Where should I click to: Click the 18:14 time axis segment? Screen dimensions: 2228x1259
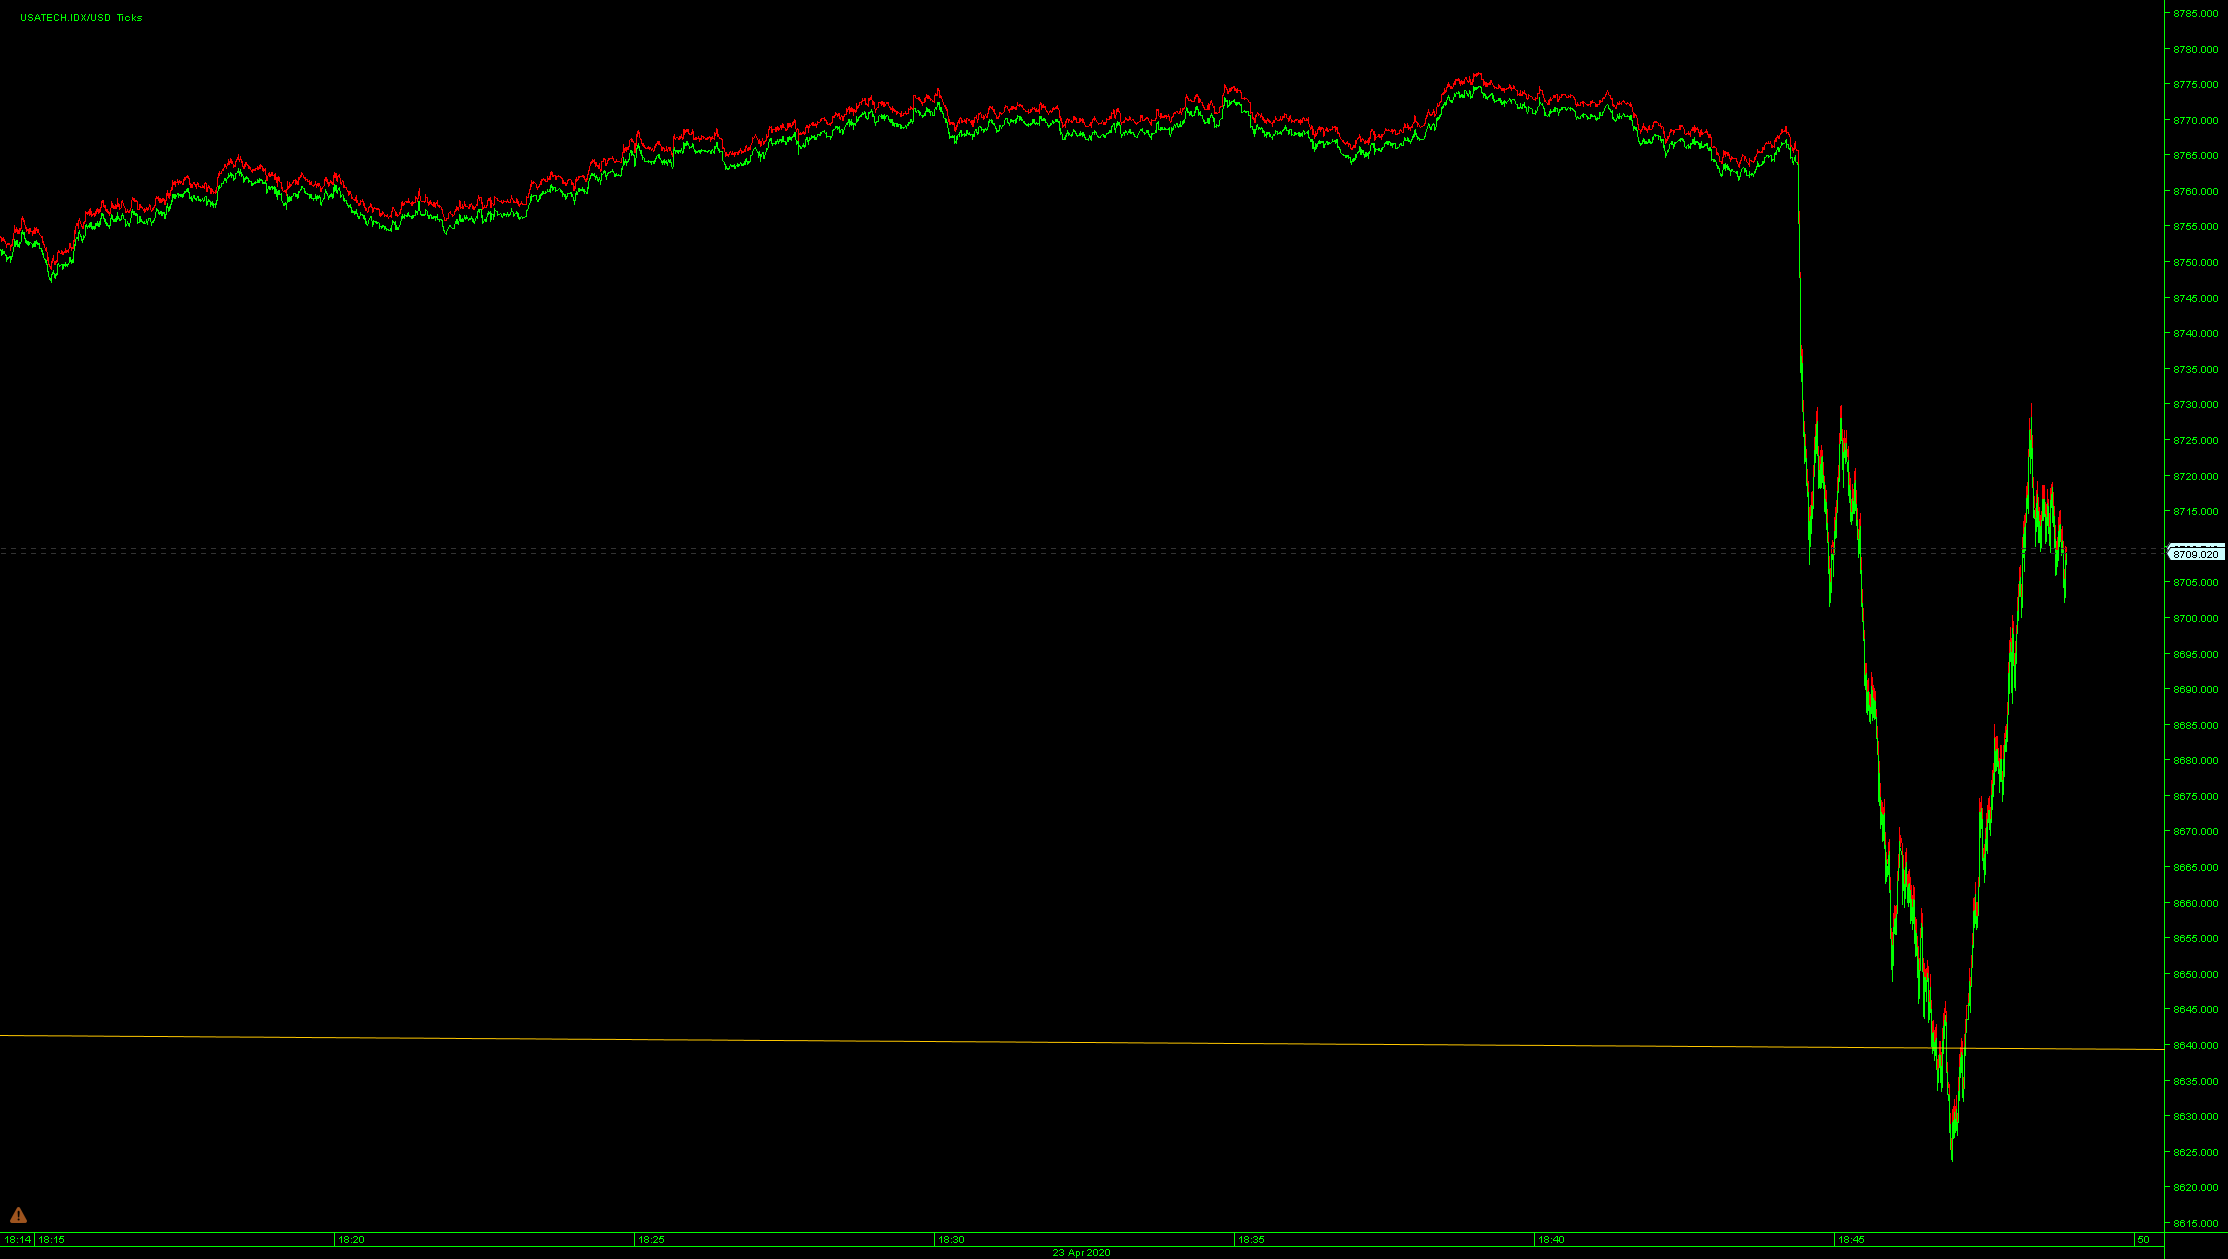pyautogui.click(x=17, y=1240)
